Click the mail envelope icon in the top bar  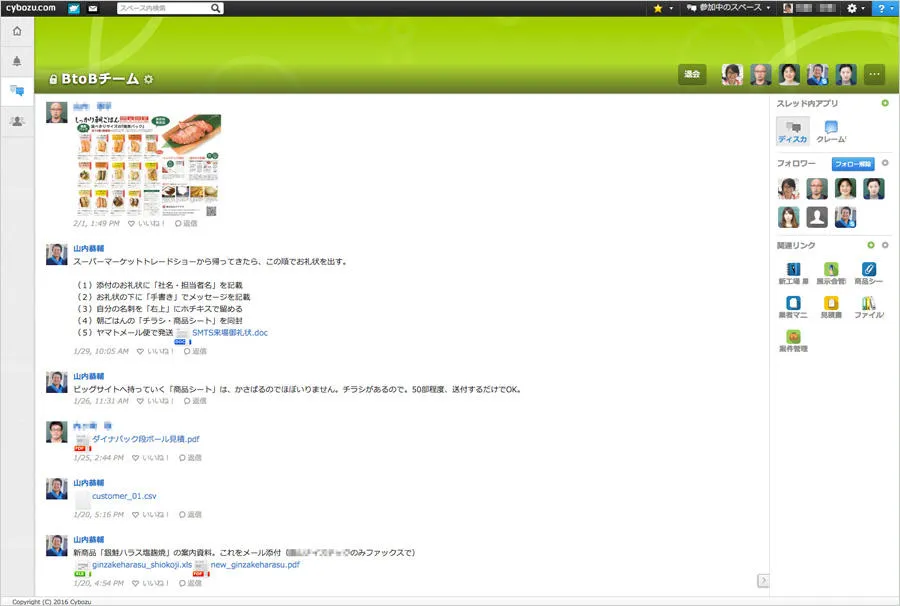[93, 8]
